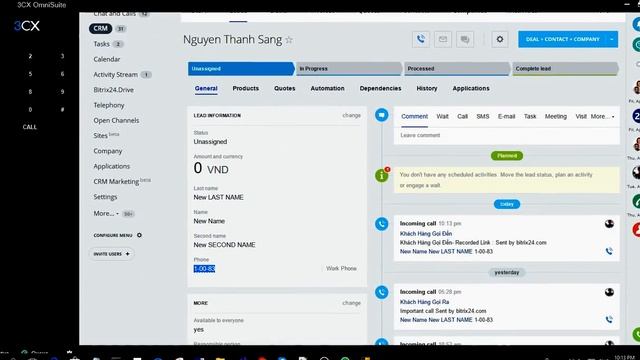Click the Planned green label
Screen dimensions: 640x360
coord(507,156)
